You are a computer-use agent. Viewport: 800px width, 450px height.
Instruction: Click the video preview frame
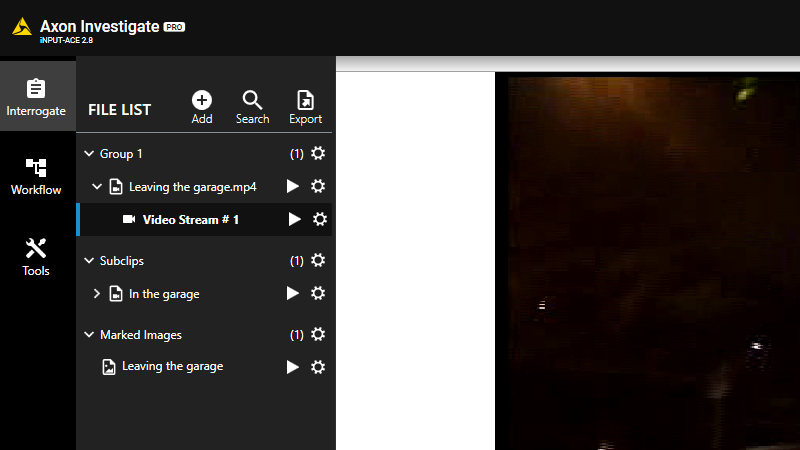coord(647,261)
